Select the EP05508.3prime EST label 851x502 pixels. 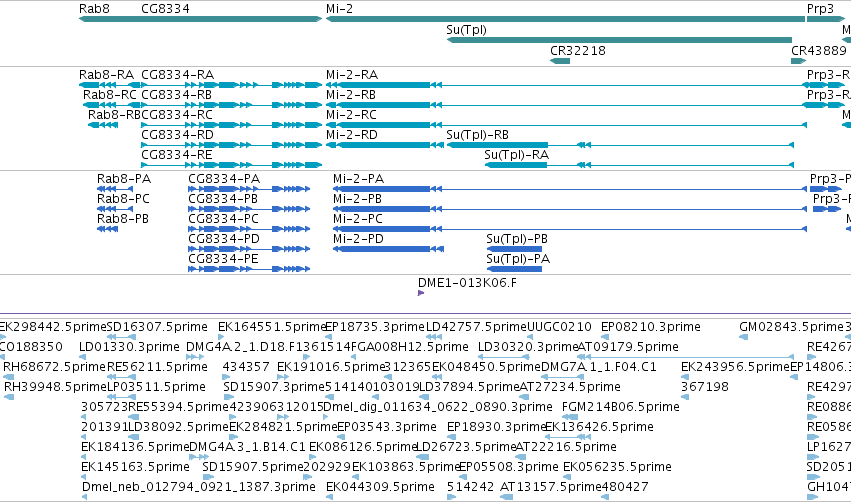pyautogui.click(x=509, y=467)
